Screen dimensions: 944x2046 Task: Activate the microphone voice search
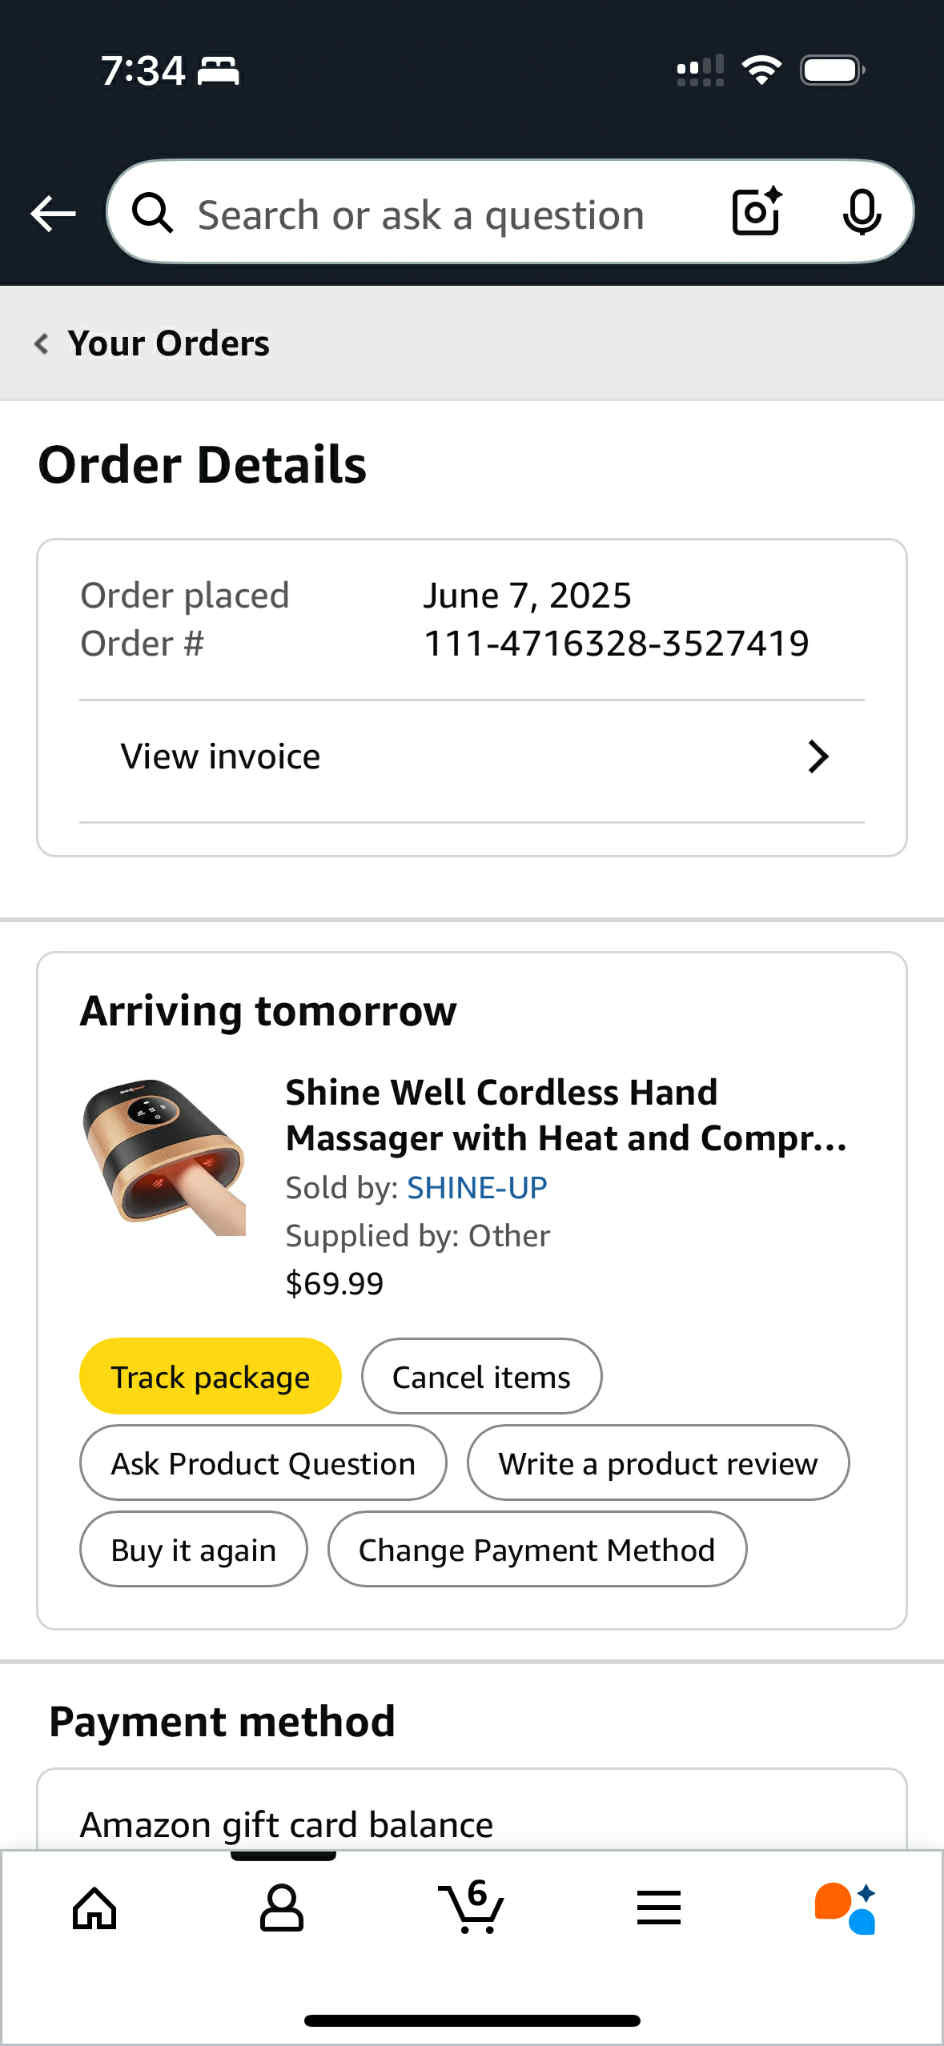click(x=861, y=212)
